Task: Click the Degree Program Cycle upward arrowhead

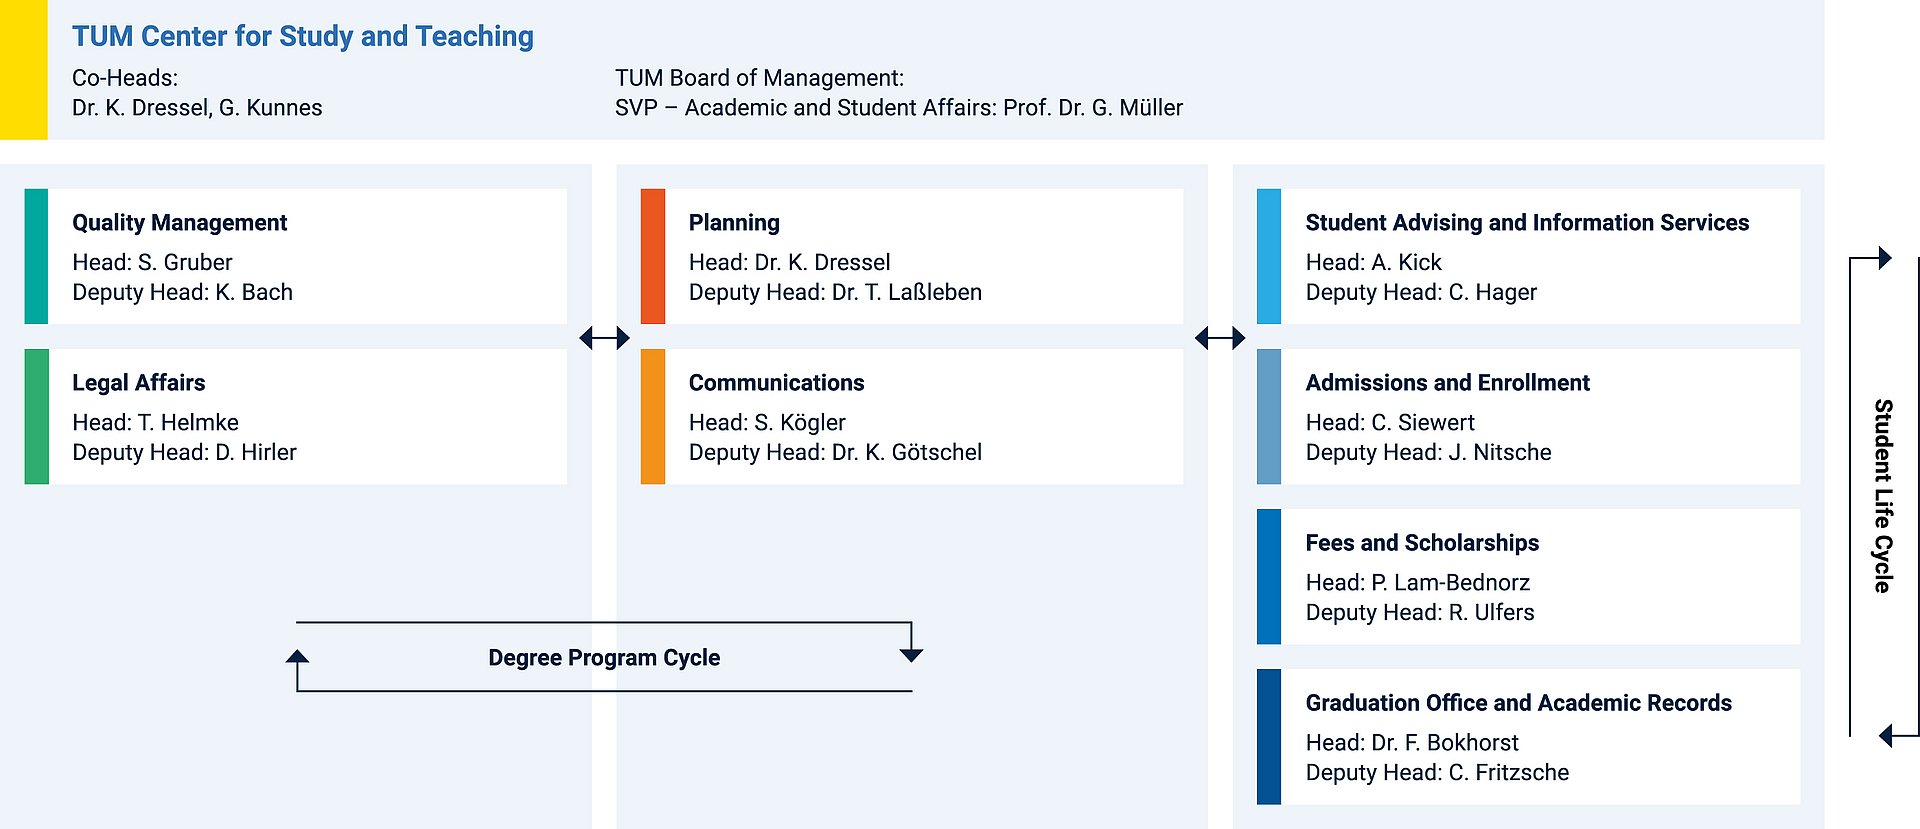Action: (297, 658)
